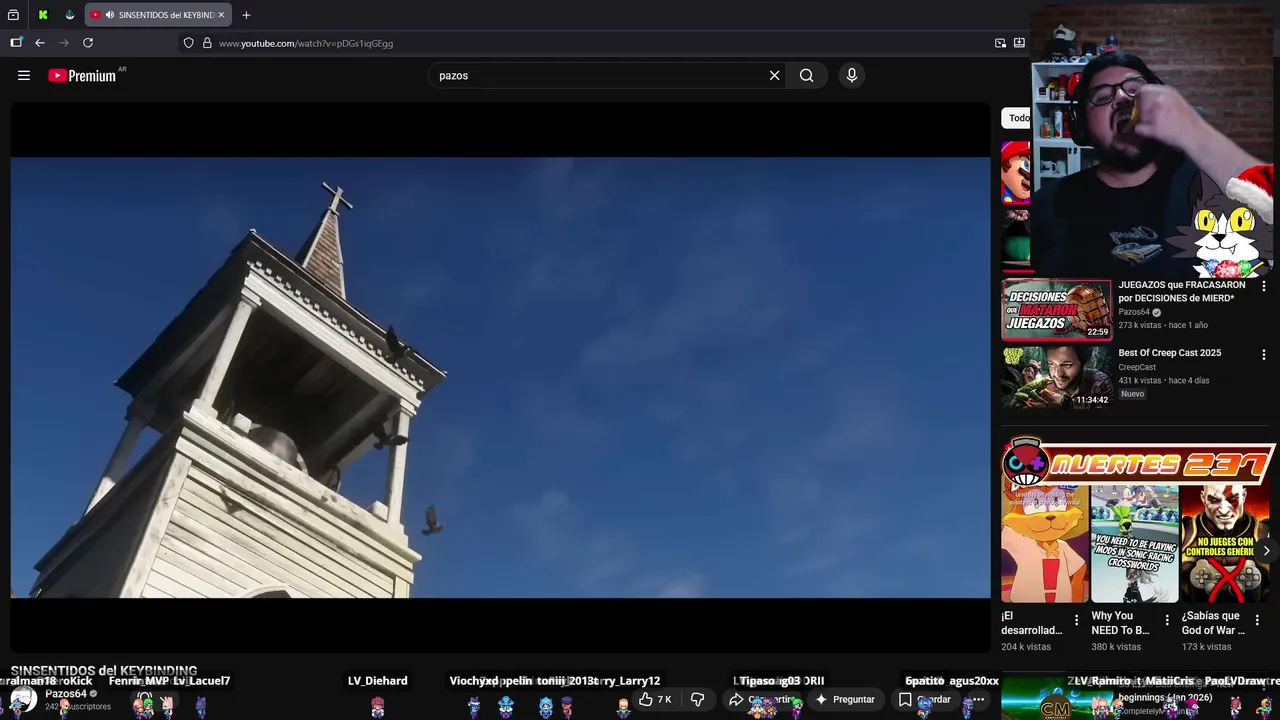This screenshot has height=720, width=1280.
Task: Open Best Of Creep Cast thumbnail
Action: [1056, 377]
